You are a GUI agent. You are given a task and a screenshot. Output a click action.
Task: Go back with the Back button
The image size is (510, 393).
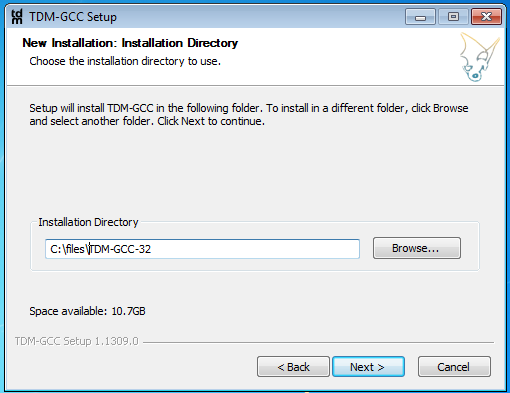(x=293, y=367)
